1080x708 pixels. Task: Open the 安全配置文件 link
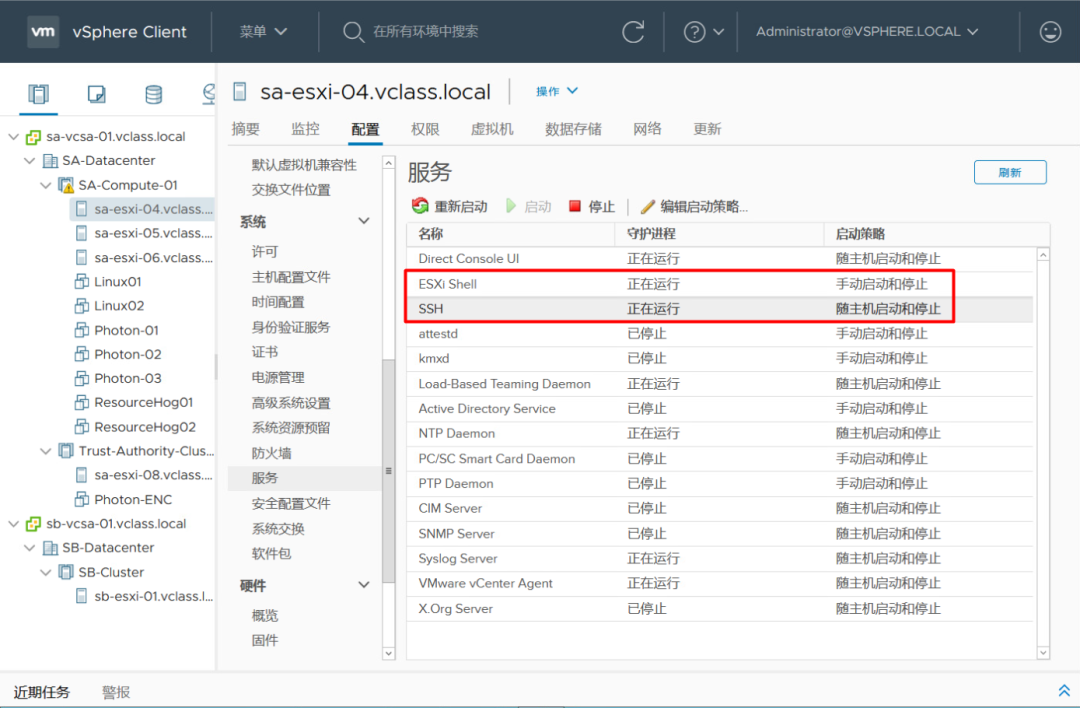point(291,503)
